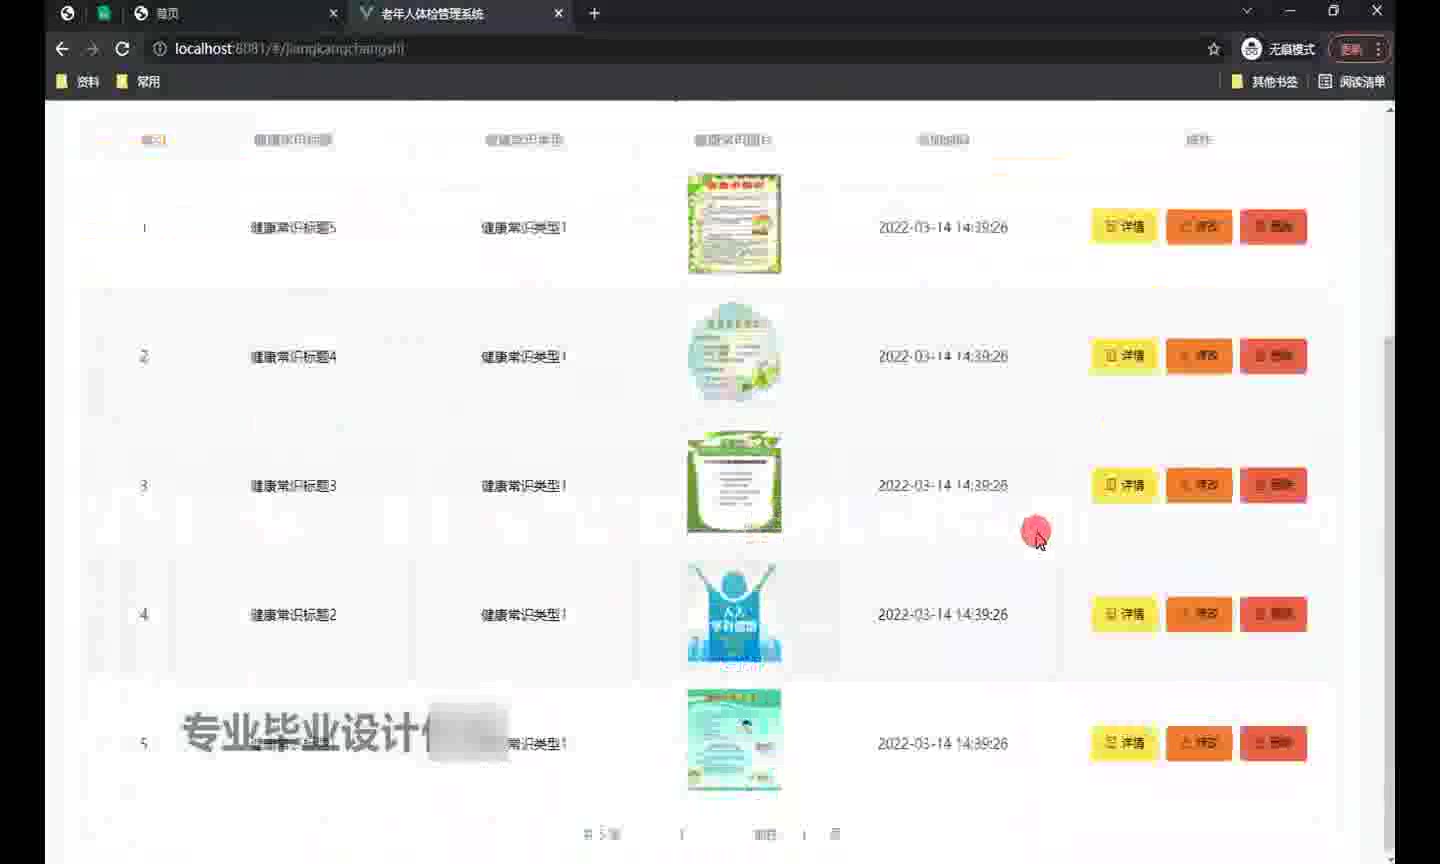The width and height of the screenshot is (1440, 864).
Task: Open the 资料 bookmarks folder
Action: pos(78,81)
